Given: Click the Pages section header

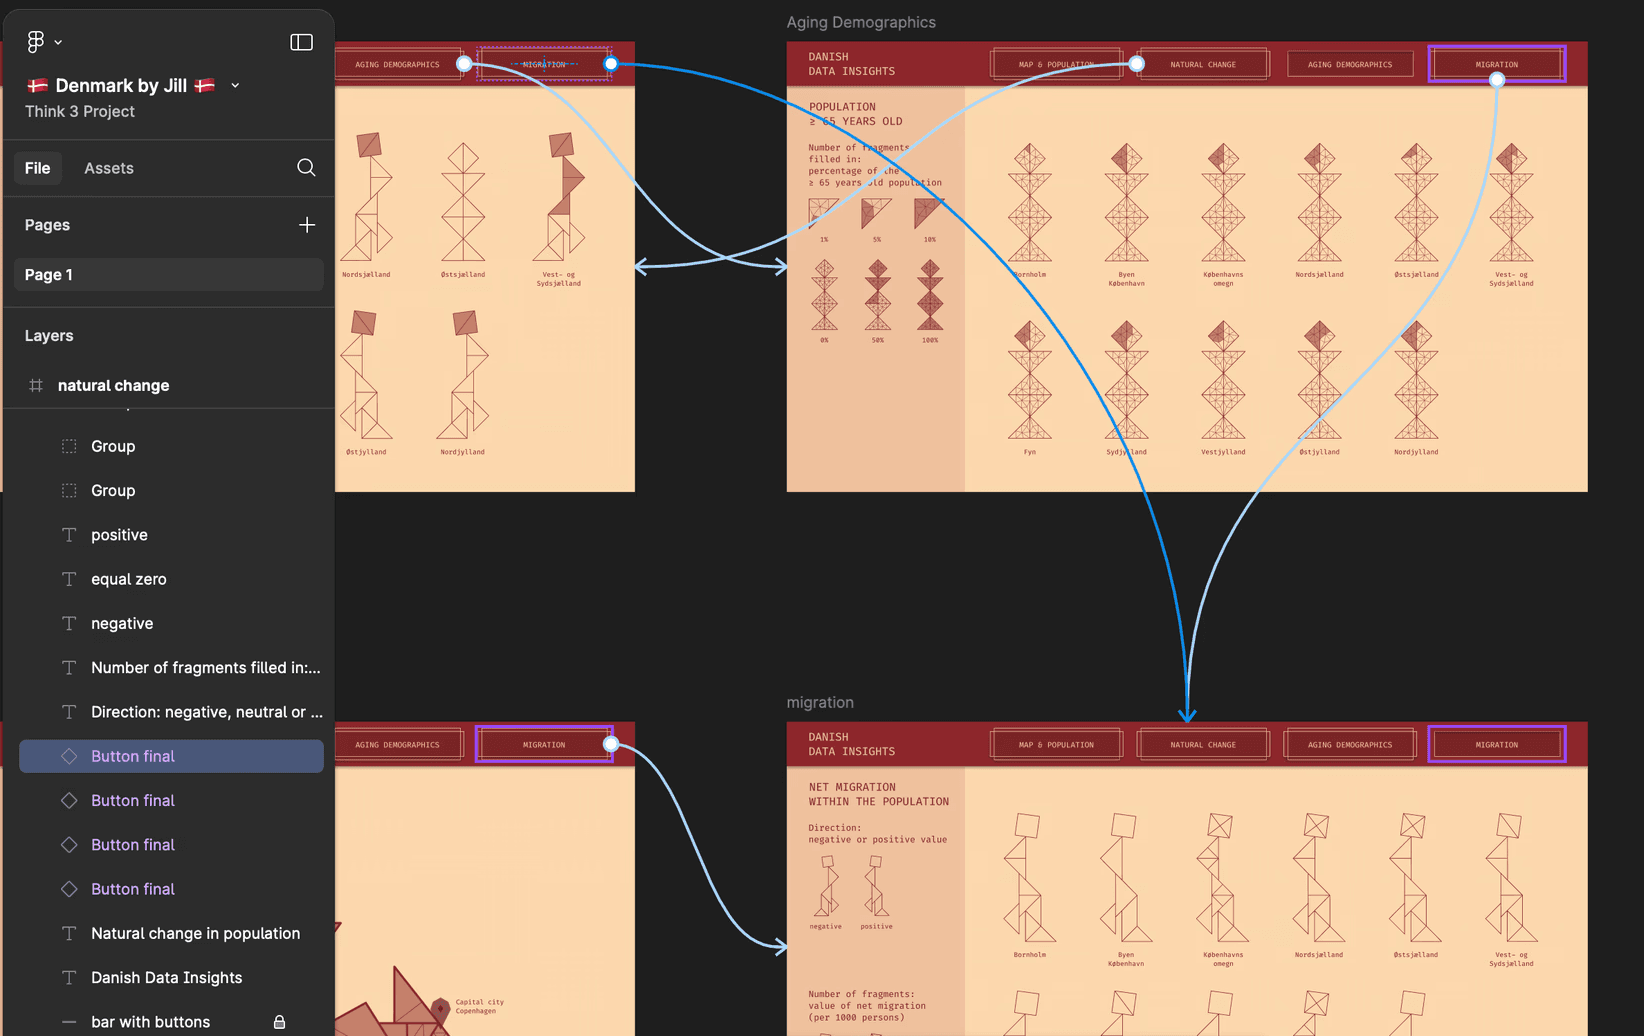Looking at the screenshot, I should [47, 225].
